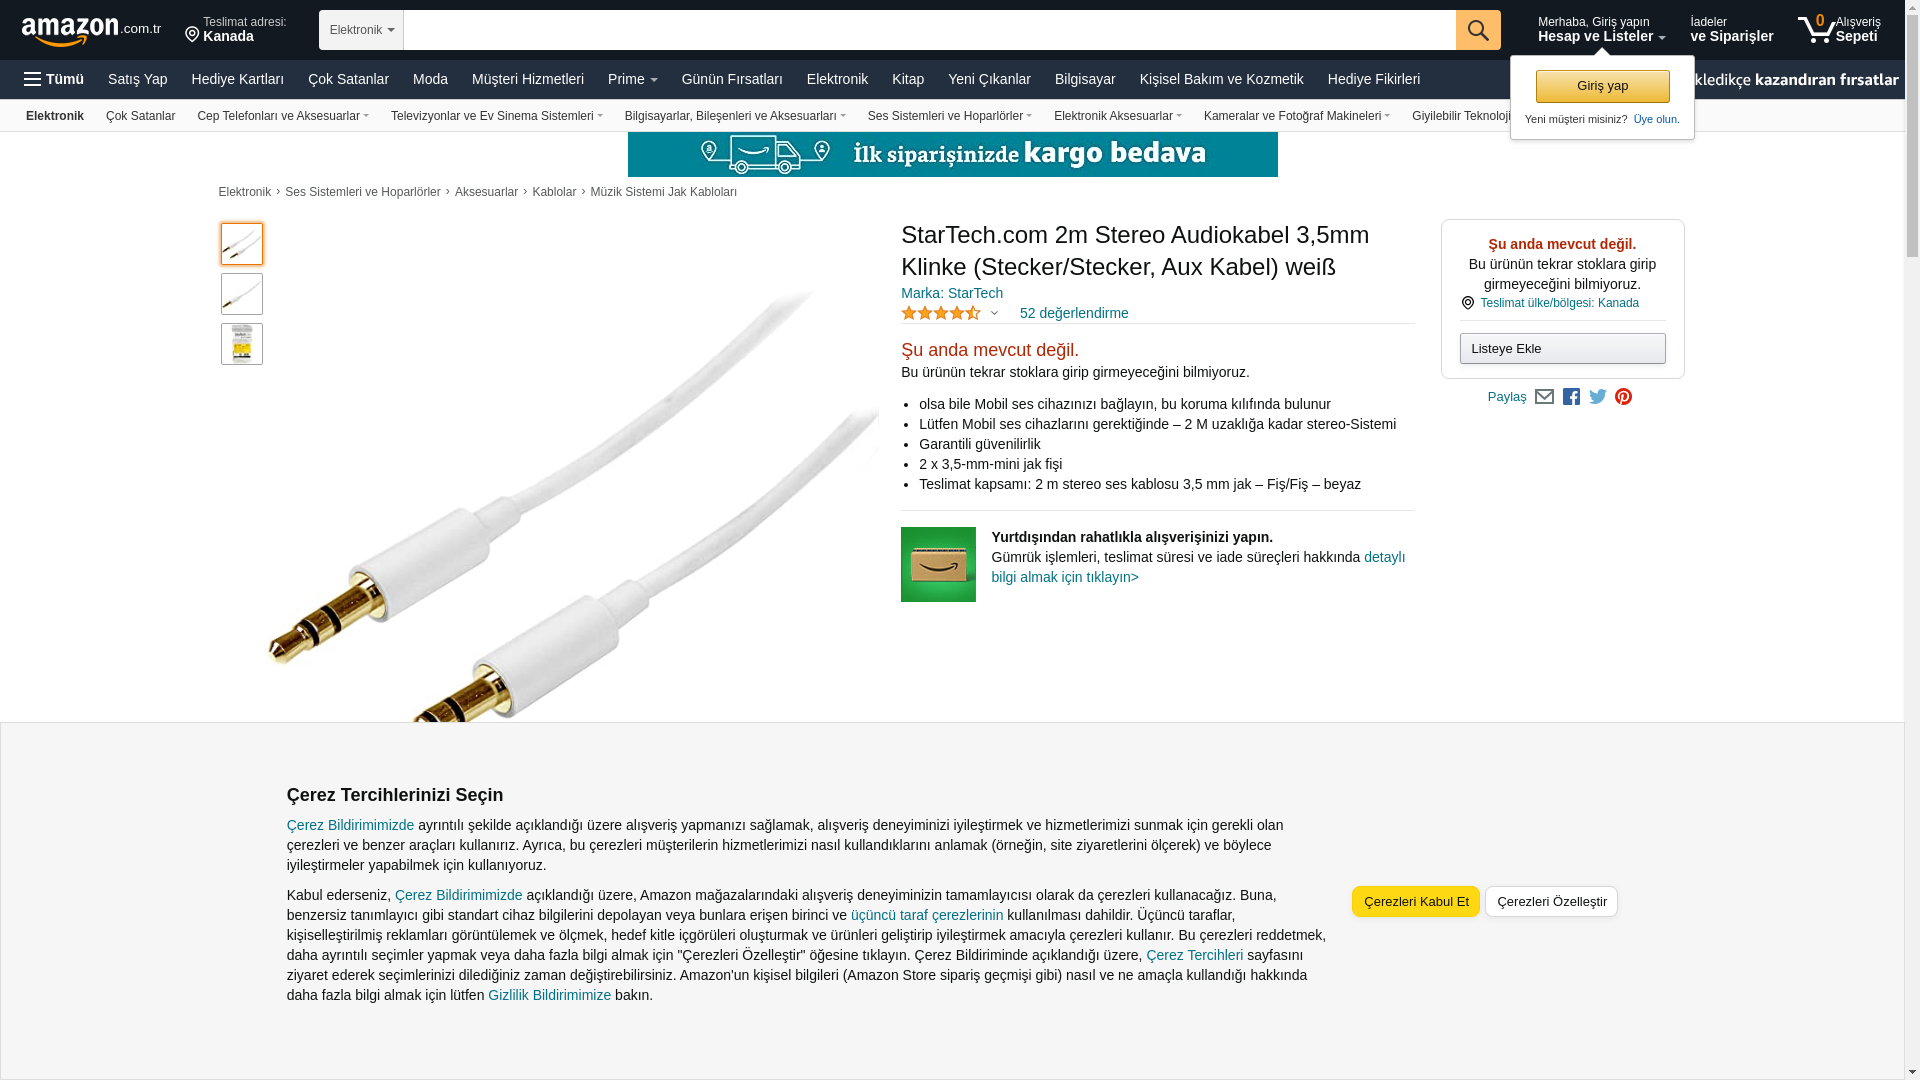Expand the star rating breakdown arrow

[994, 313]
